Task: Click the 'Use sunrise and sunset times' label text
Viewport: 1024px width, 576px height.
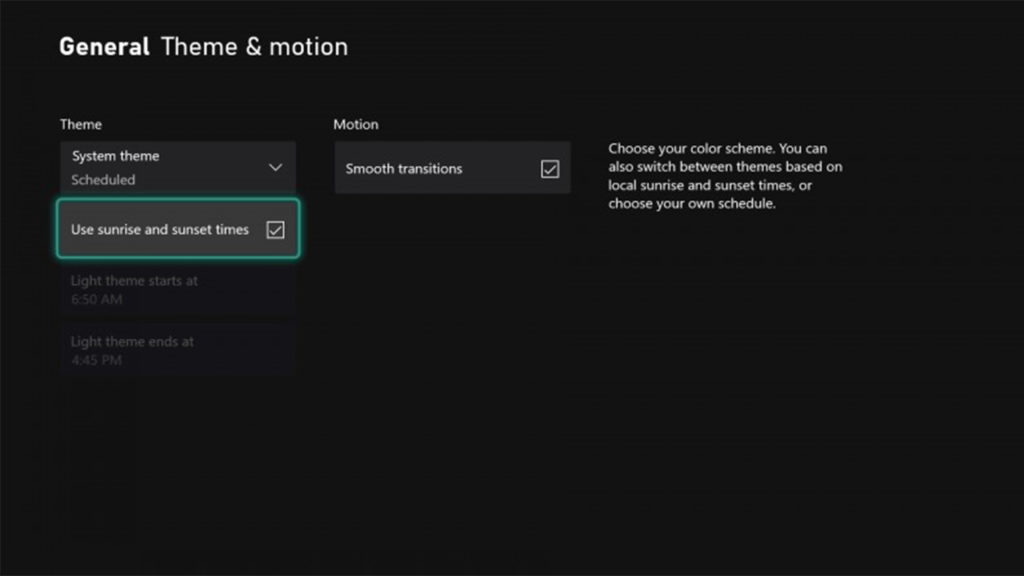Action: 159,229
